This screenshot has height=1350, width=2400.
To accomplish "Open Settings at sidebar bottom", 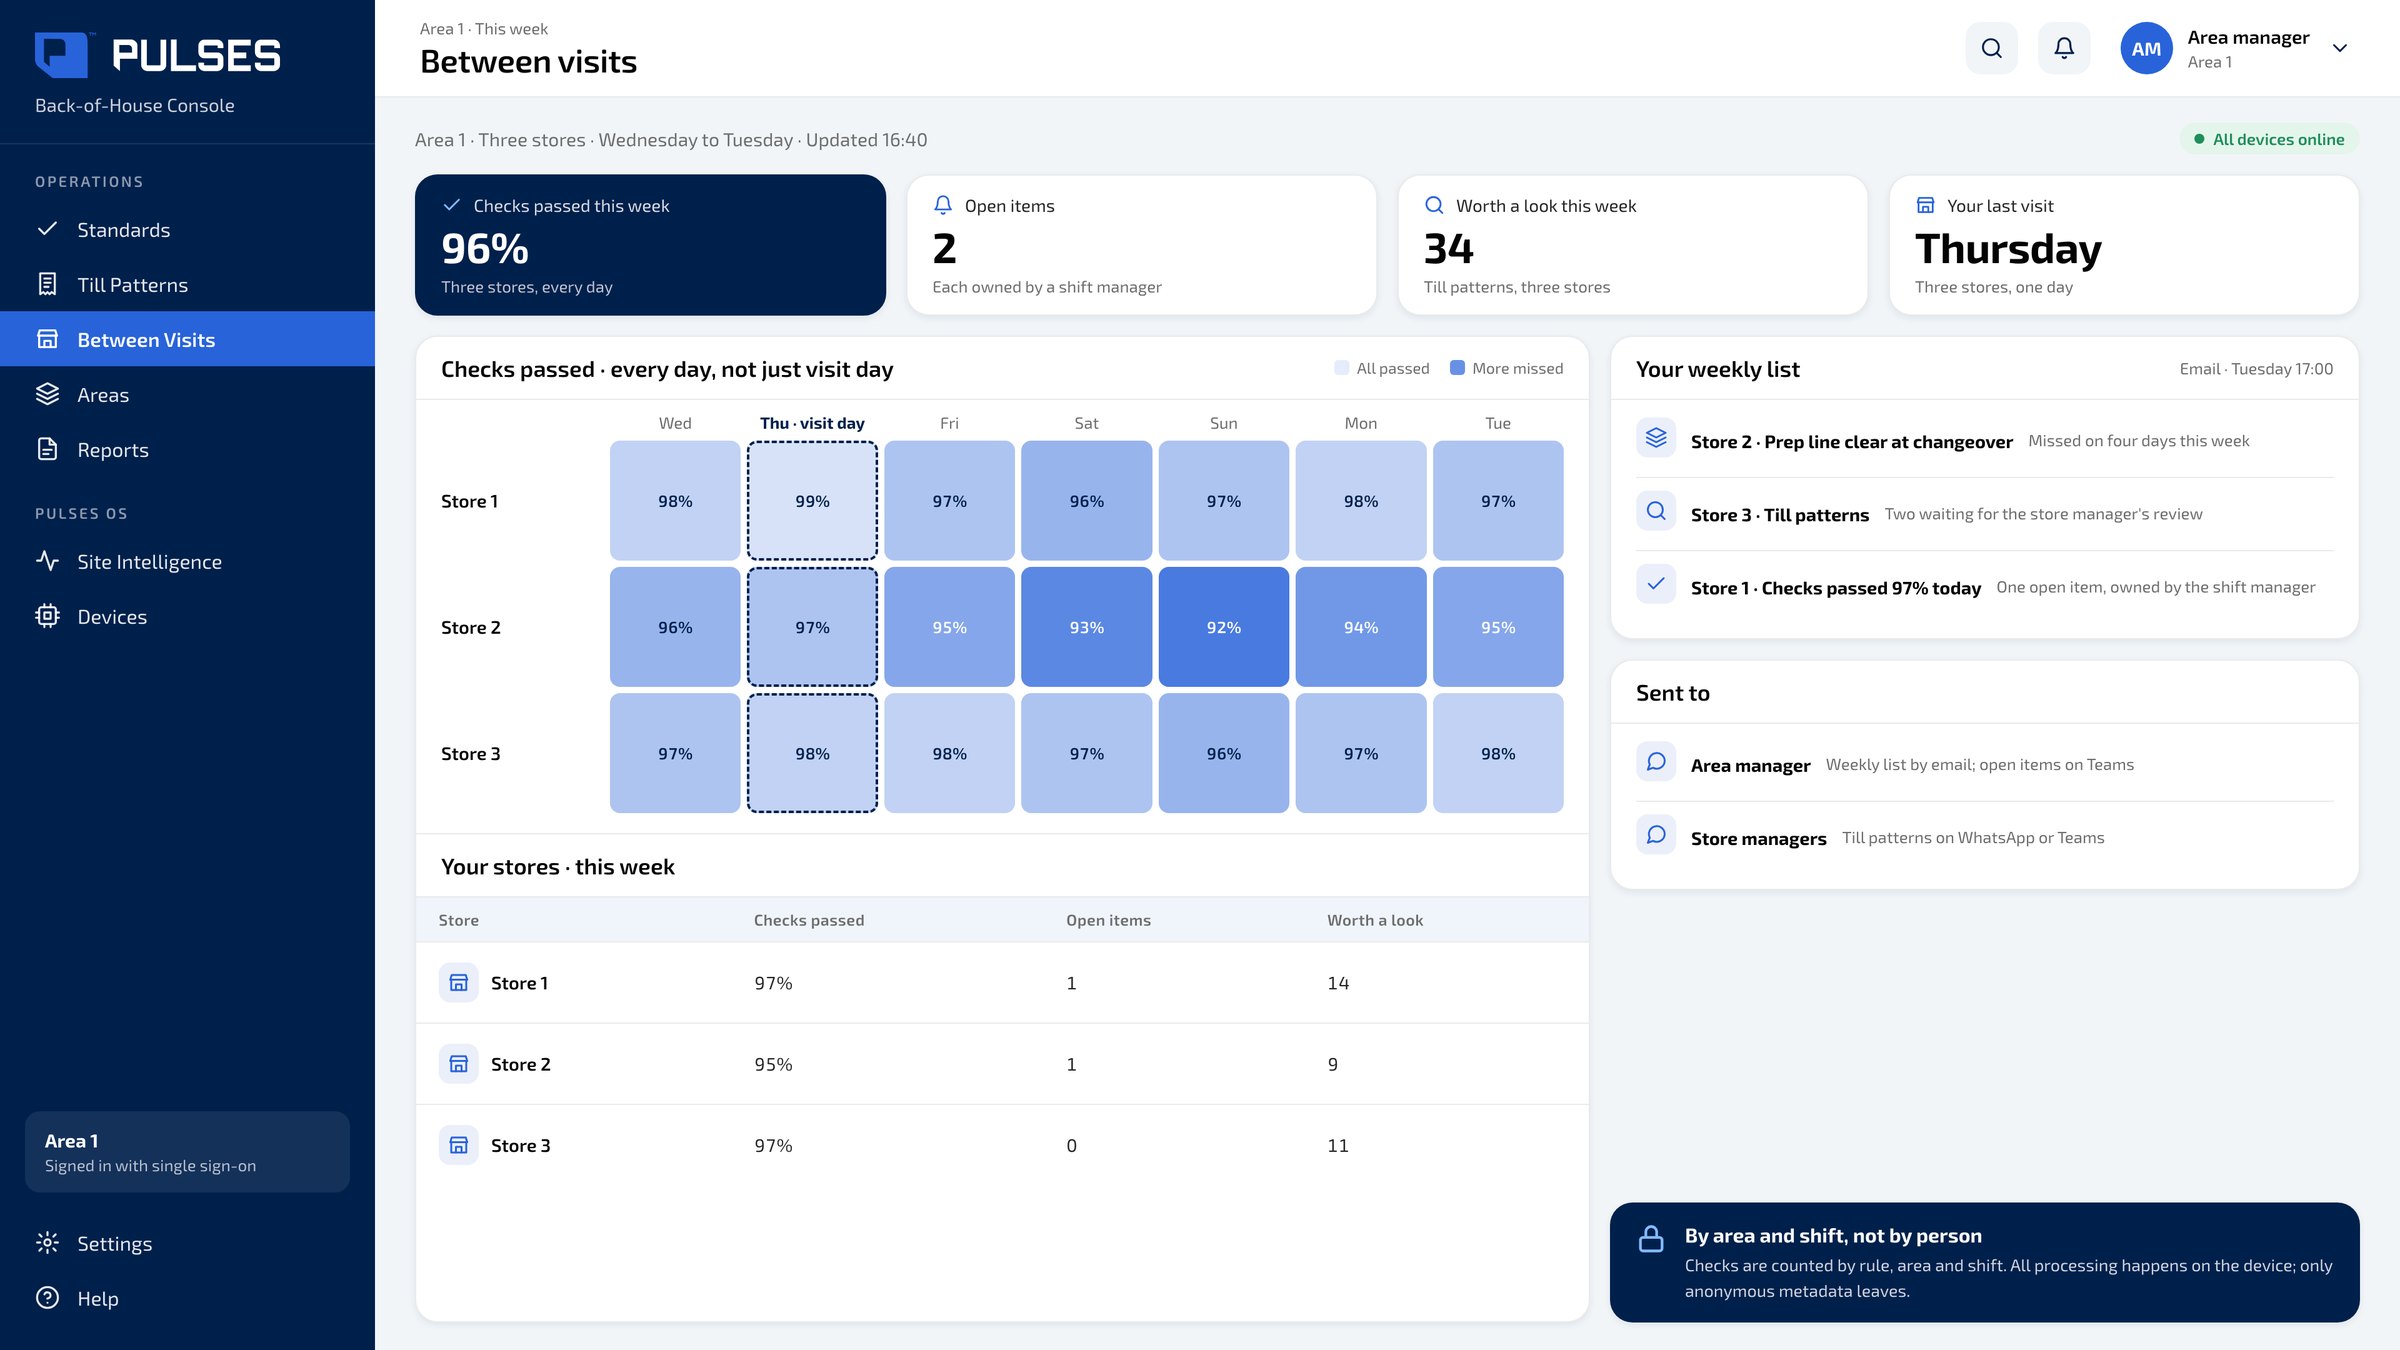I will pos(187,1244).
